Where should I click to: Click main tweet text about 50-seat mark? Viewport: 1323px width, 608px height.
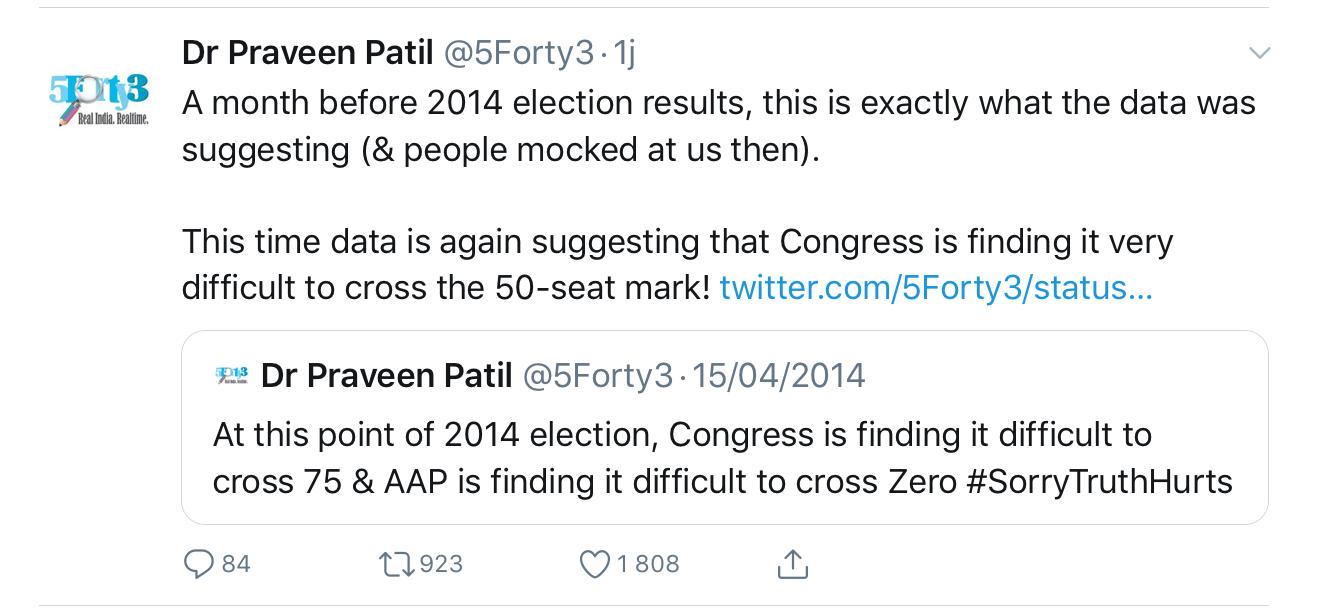coord(677,265)
